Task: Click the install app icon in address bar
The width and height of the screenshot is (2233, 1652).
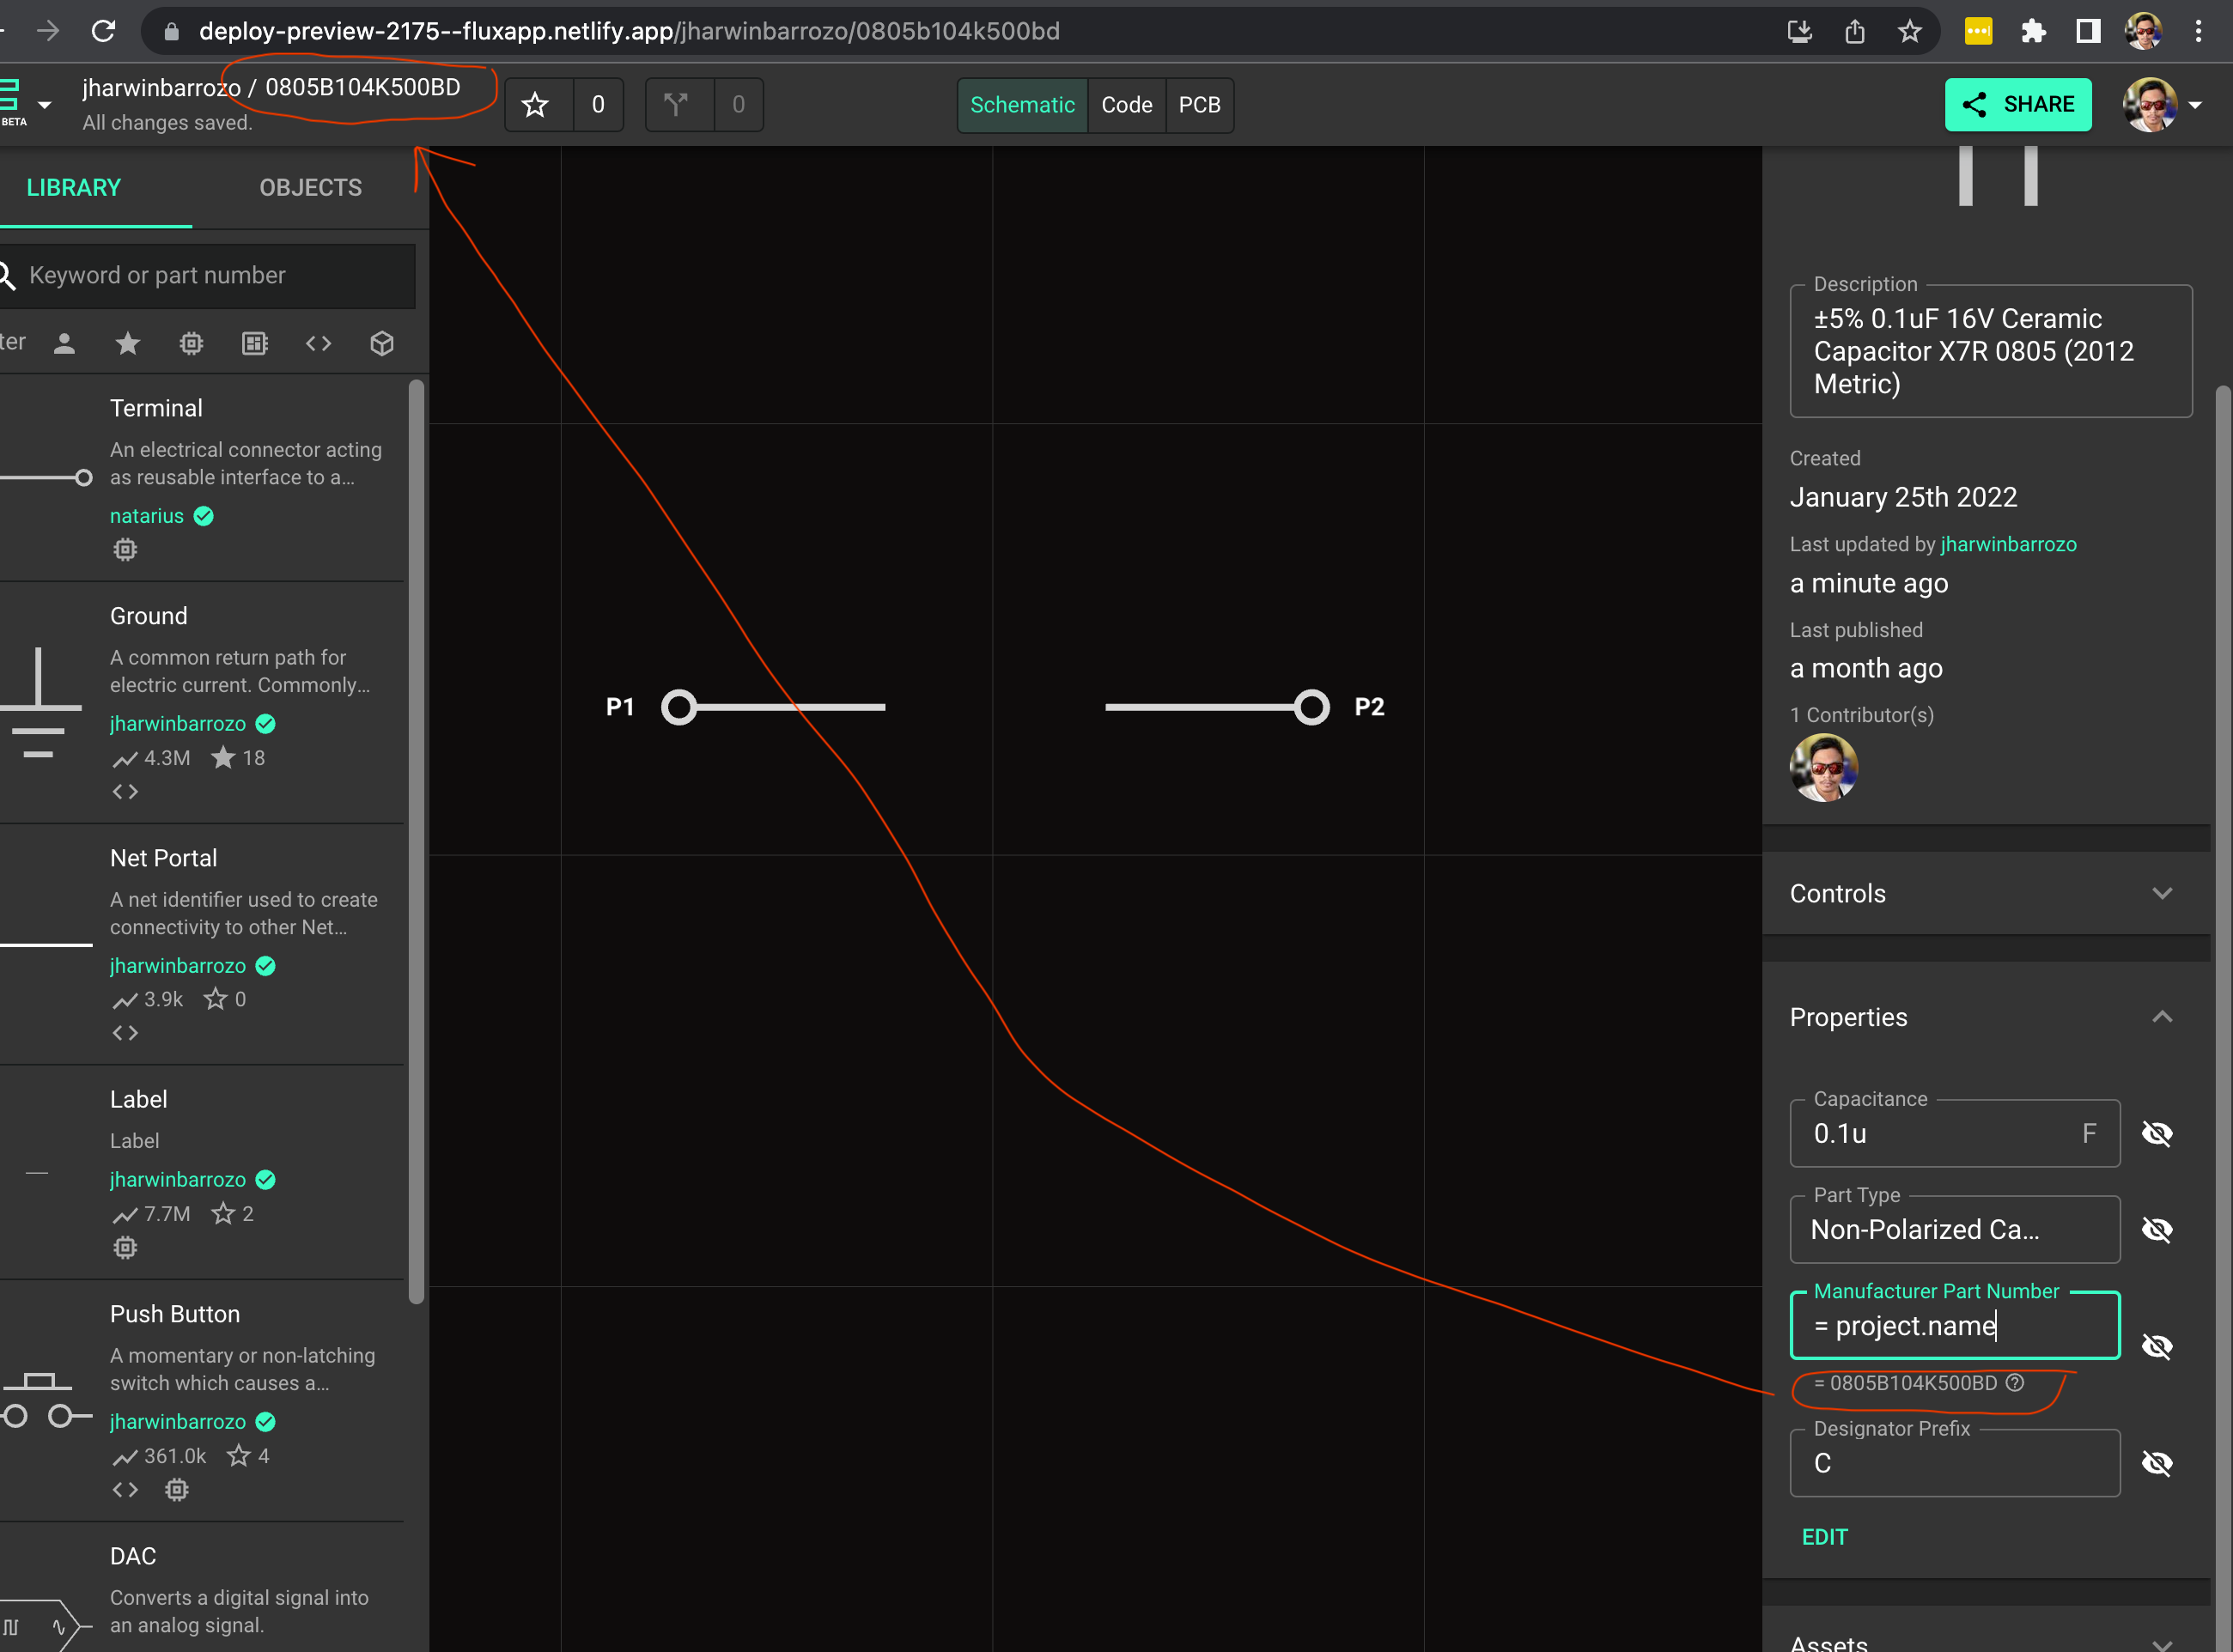Action: click(x=1800, y=31)
